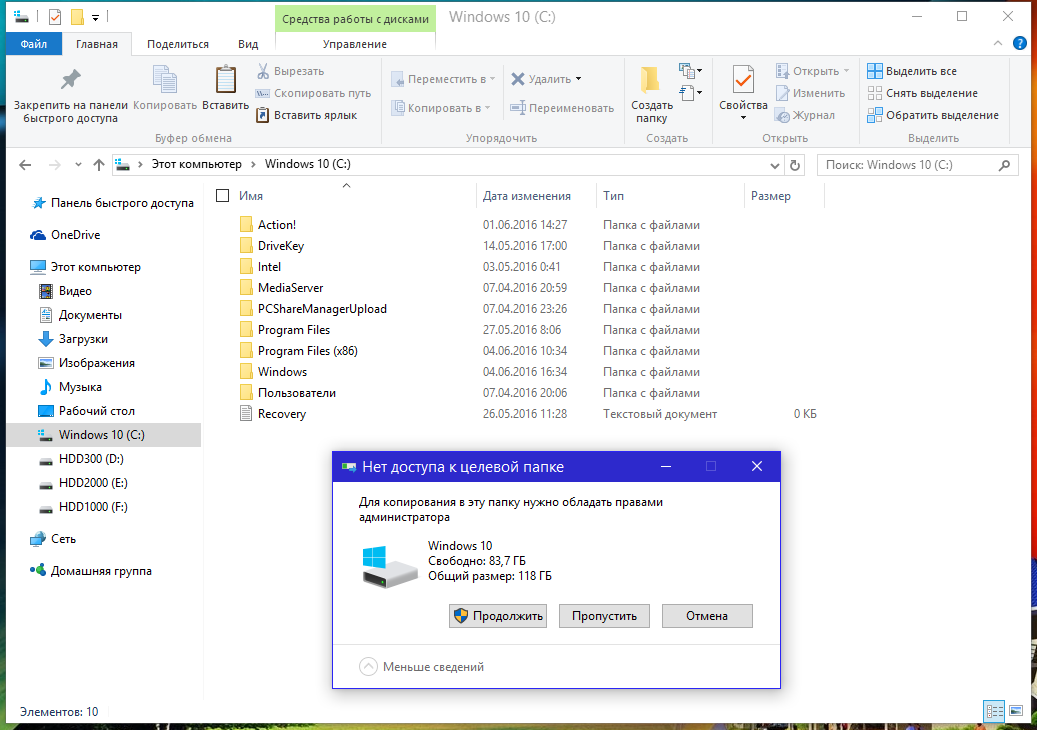Click the Refresh icon beside address bar
The image size is (1037, 730).
coord(795,165)
